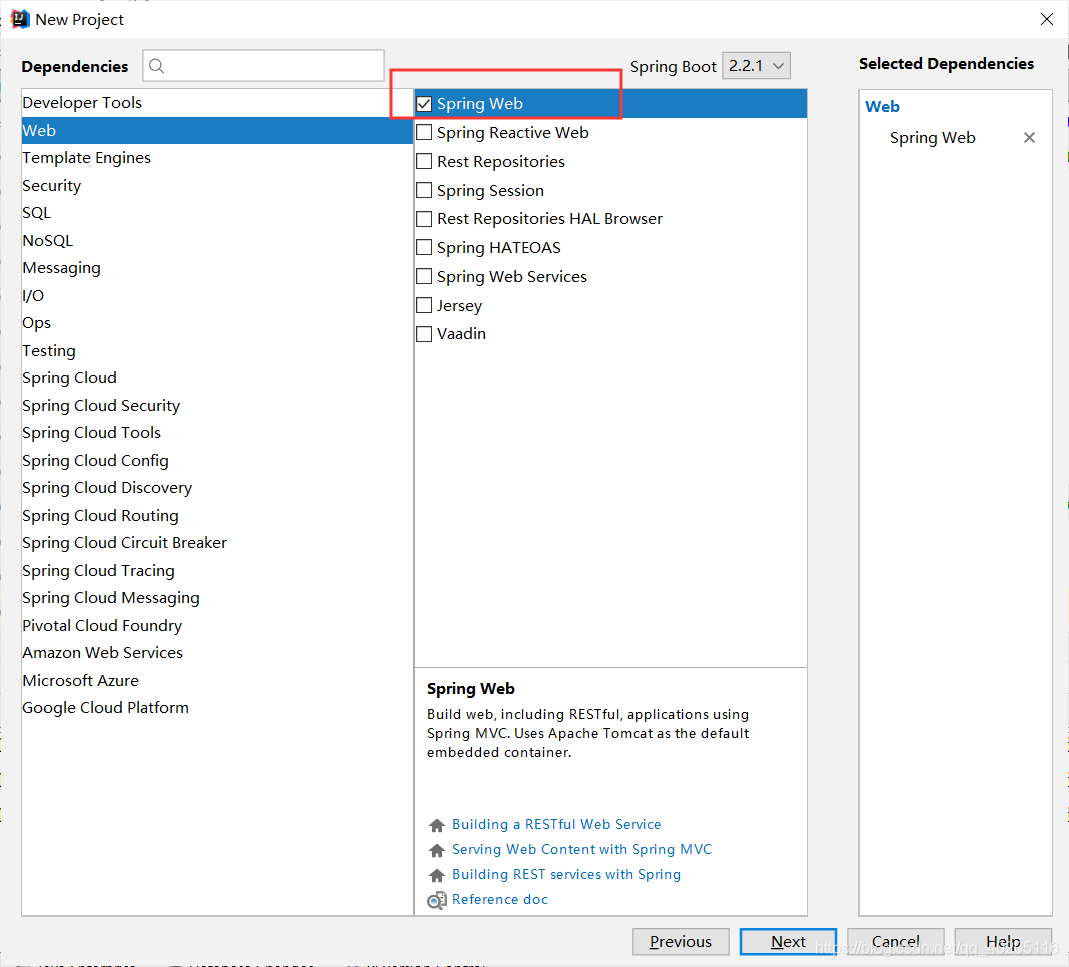Select the Messaging category
Screen dimensions: 1069x967
pos(217,268)
